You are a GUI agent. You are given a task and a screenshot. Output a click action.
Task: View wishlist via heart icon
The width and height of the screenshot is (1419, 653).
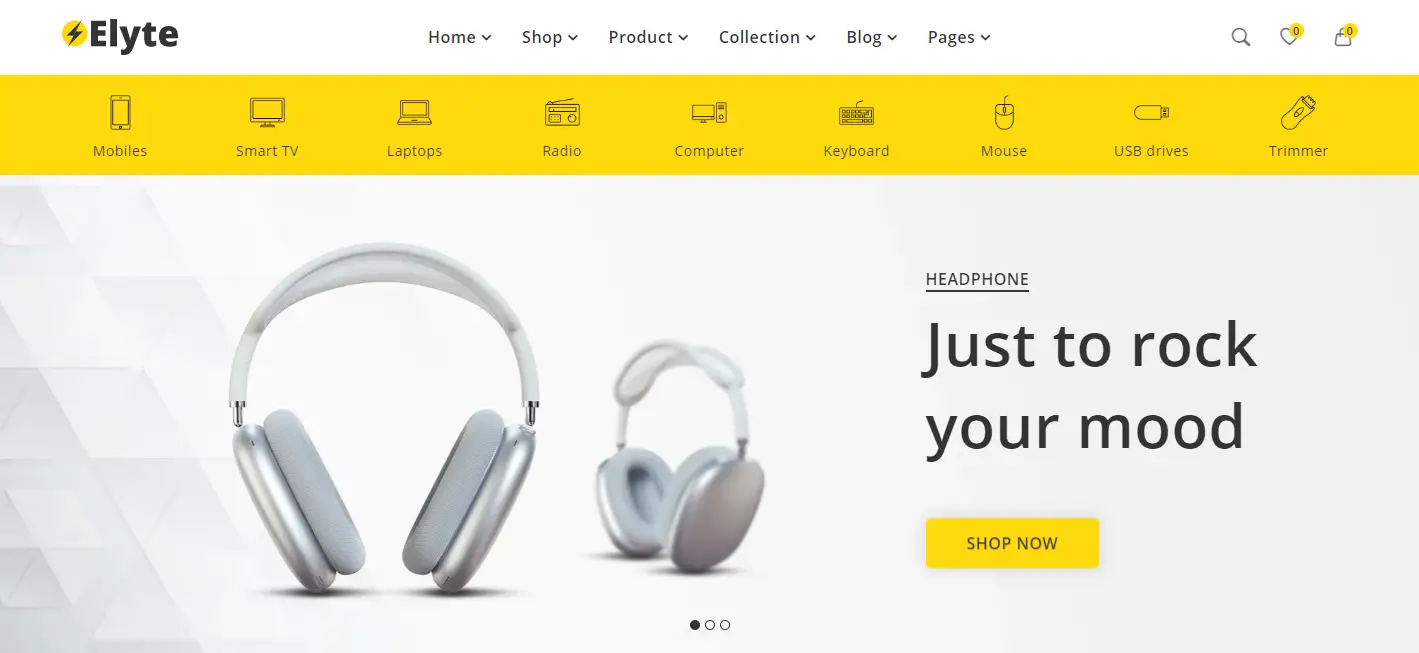pos(1289,37)
